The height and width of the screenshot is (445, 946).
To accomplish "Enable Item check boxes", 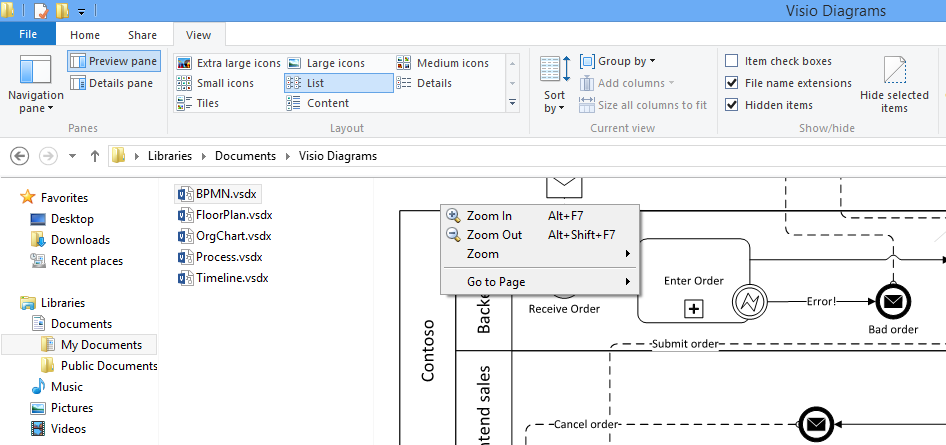I will (732, 61).
